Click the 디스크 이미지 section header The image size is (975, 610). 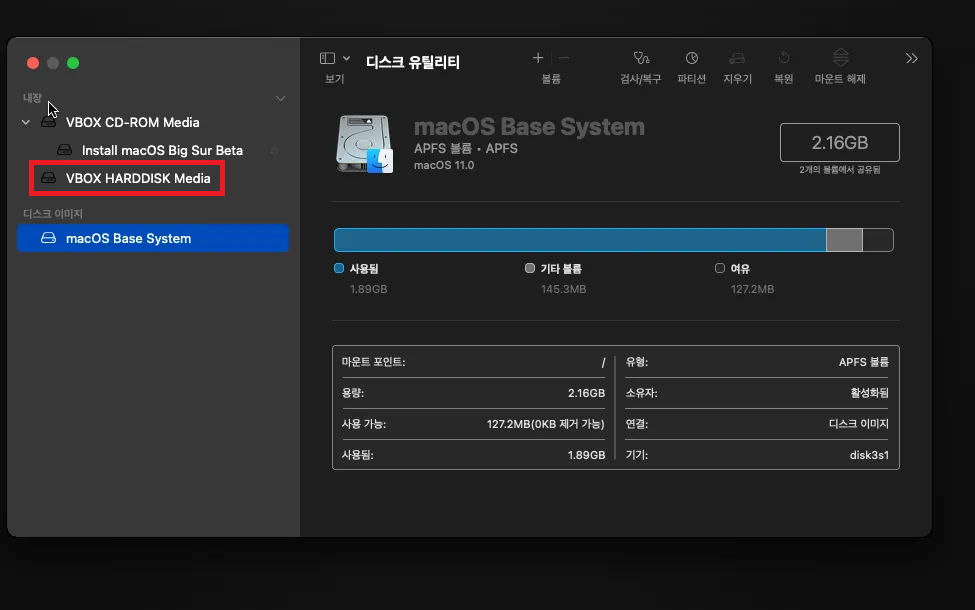click(53, 213)
